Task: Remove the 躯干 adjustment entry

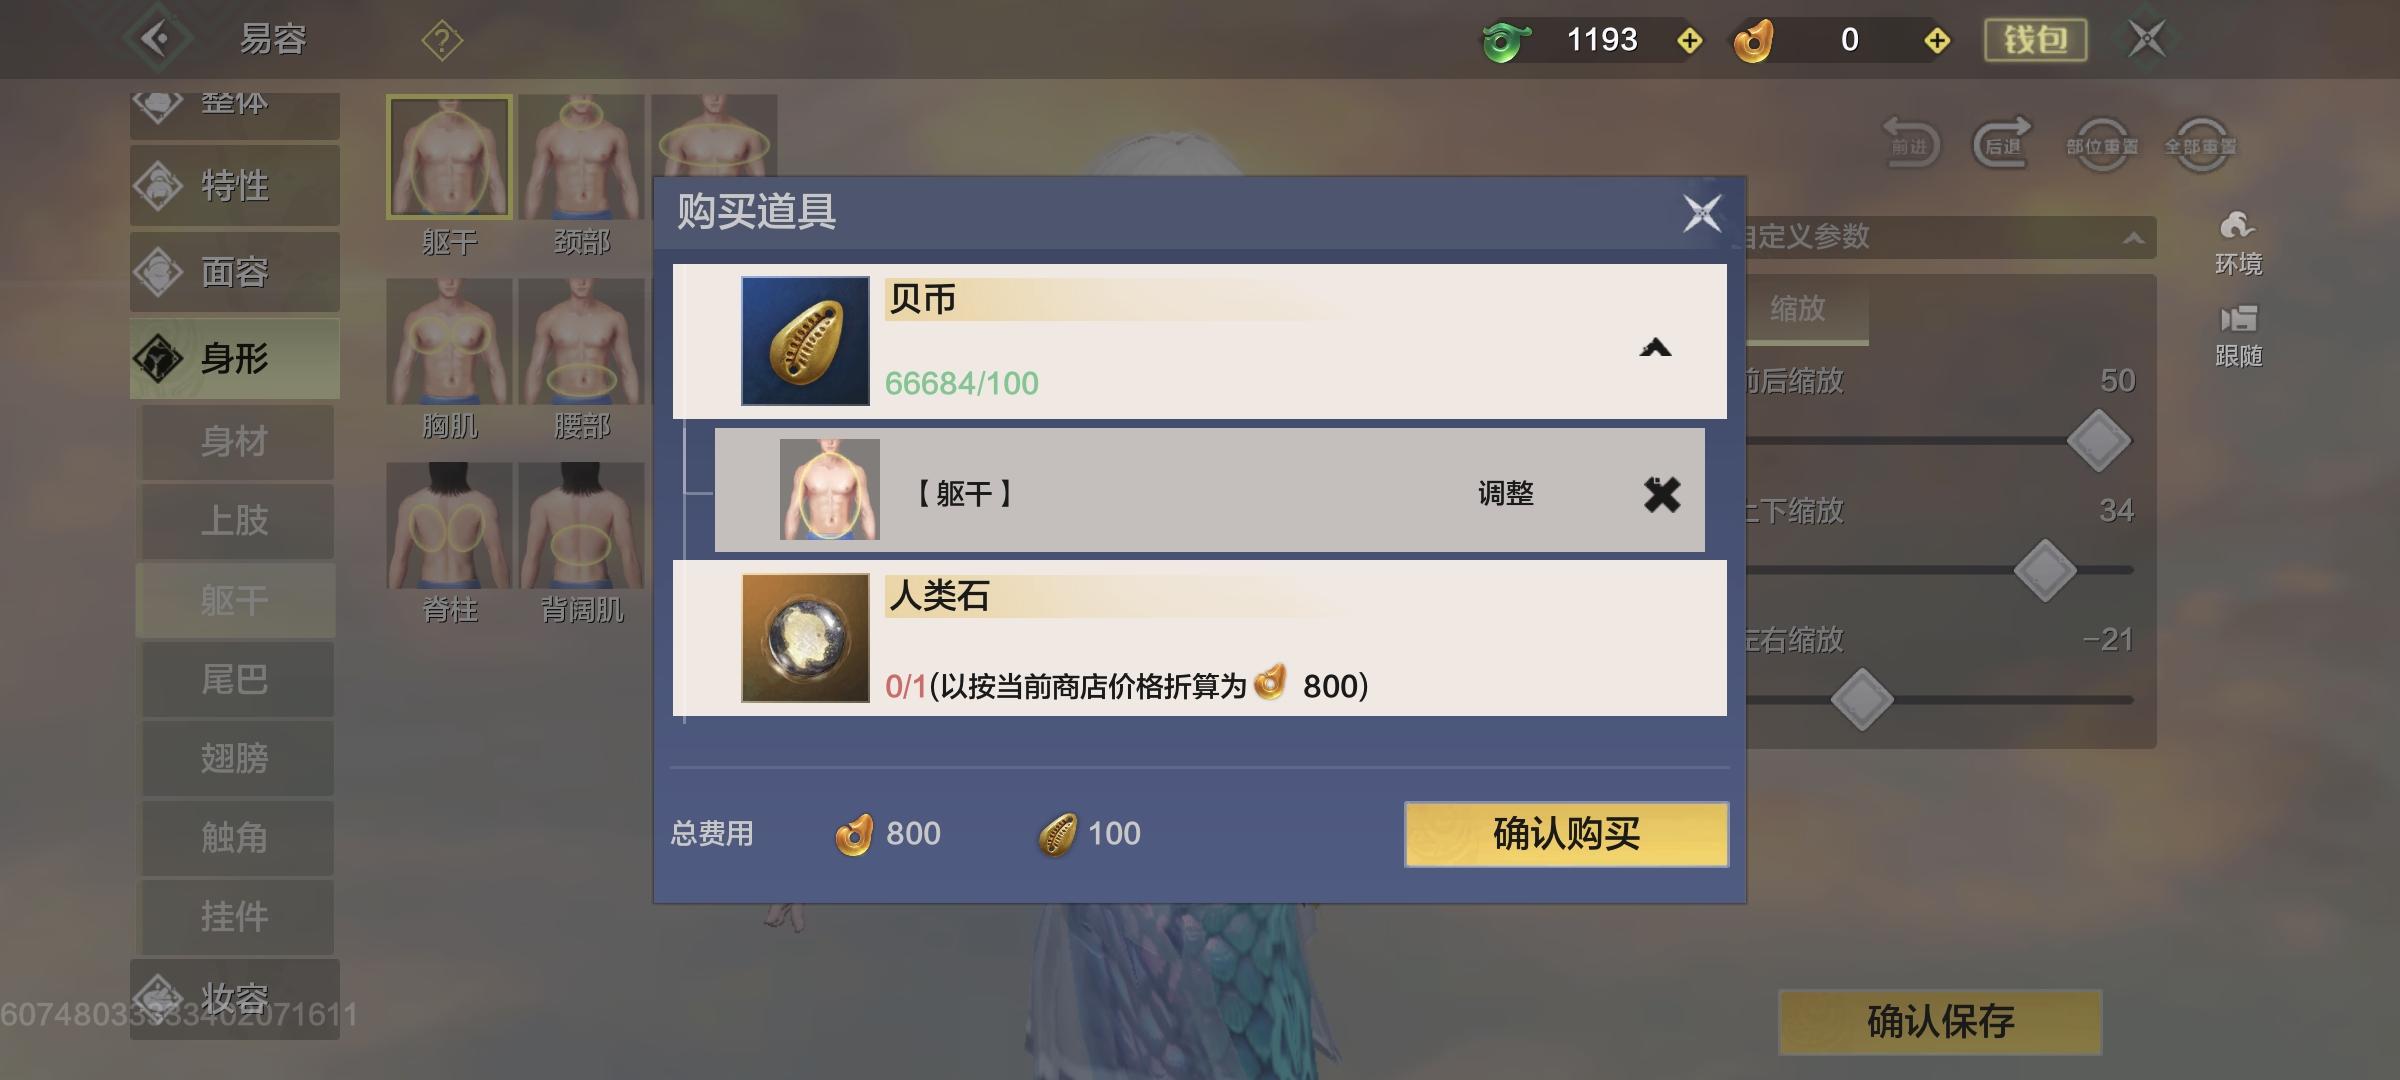Action: (1662, 494)
